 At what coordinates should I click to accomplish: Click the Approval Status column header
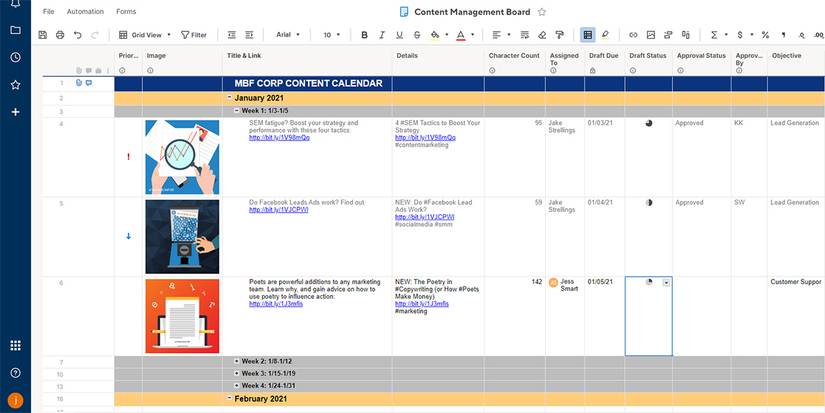[x=701, y=56]
